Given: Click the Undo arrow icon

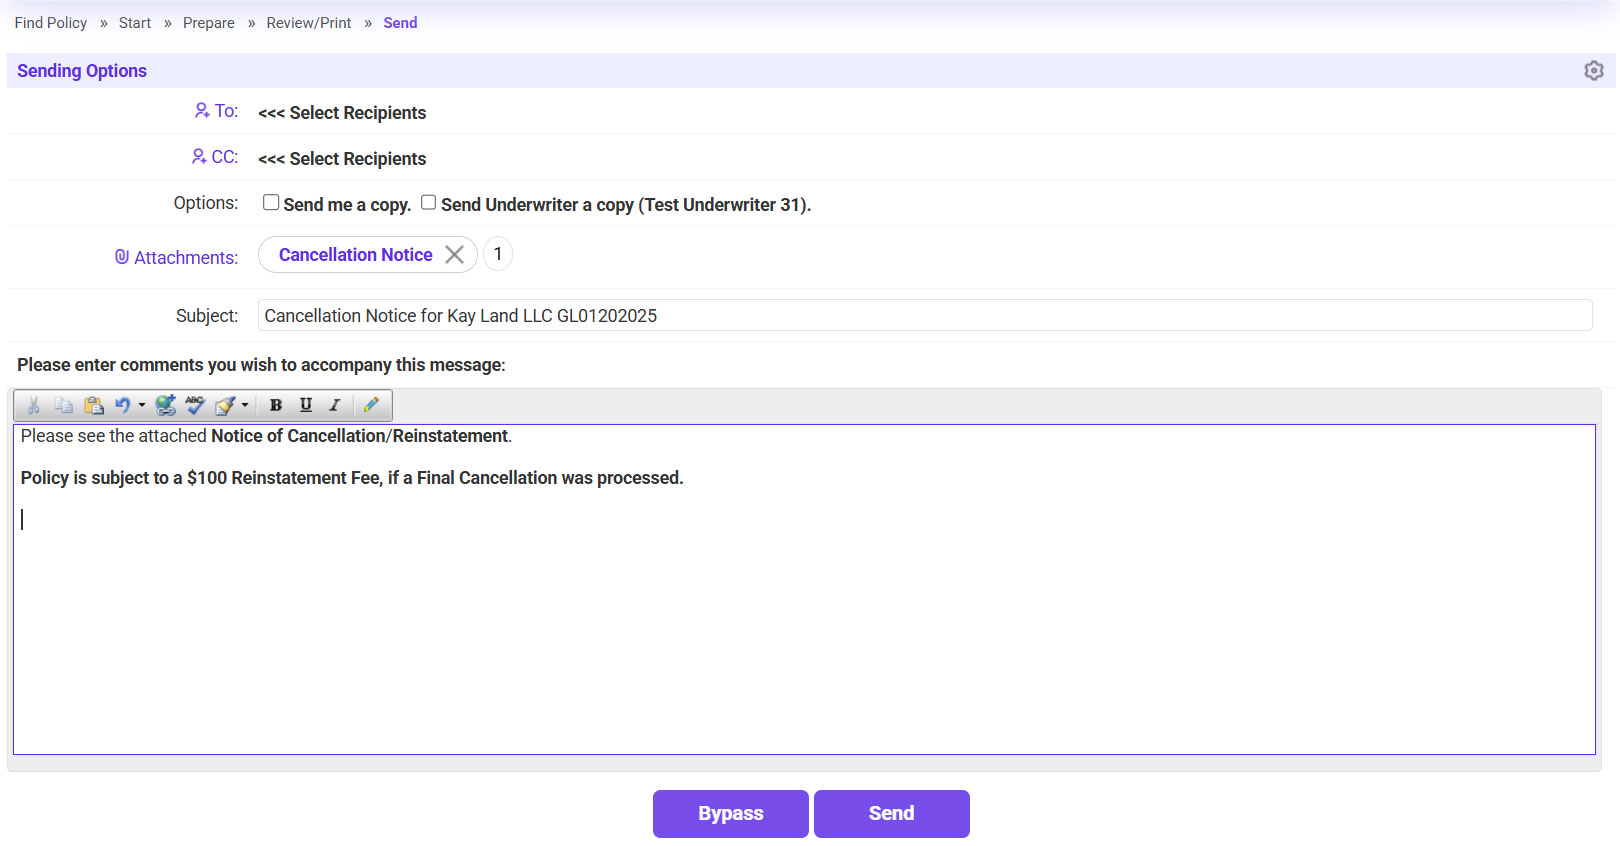Looking at the screenshot, I should (122, 405).
